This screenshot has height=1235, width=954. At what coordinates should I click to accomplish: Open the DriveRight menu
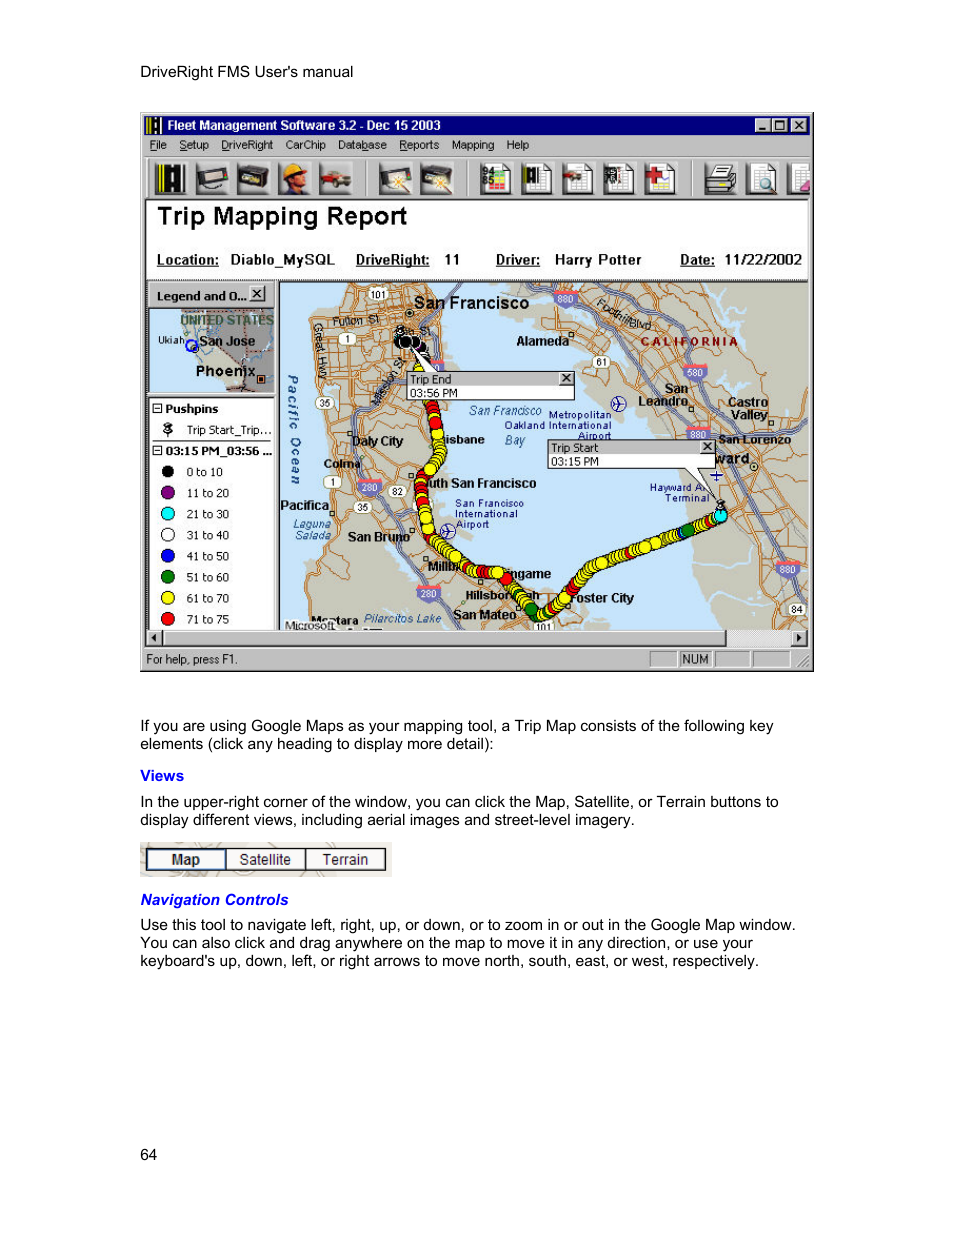coord(247,145)
